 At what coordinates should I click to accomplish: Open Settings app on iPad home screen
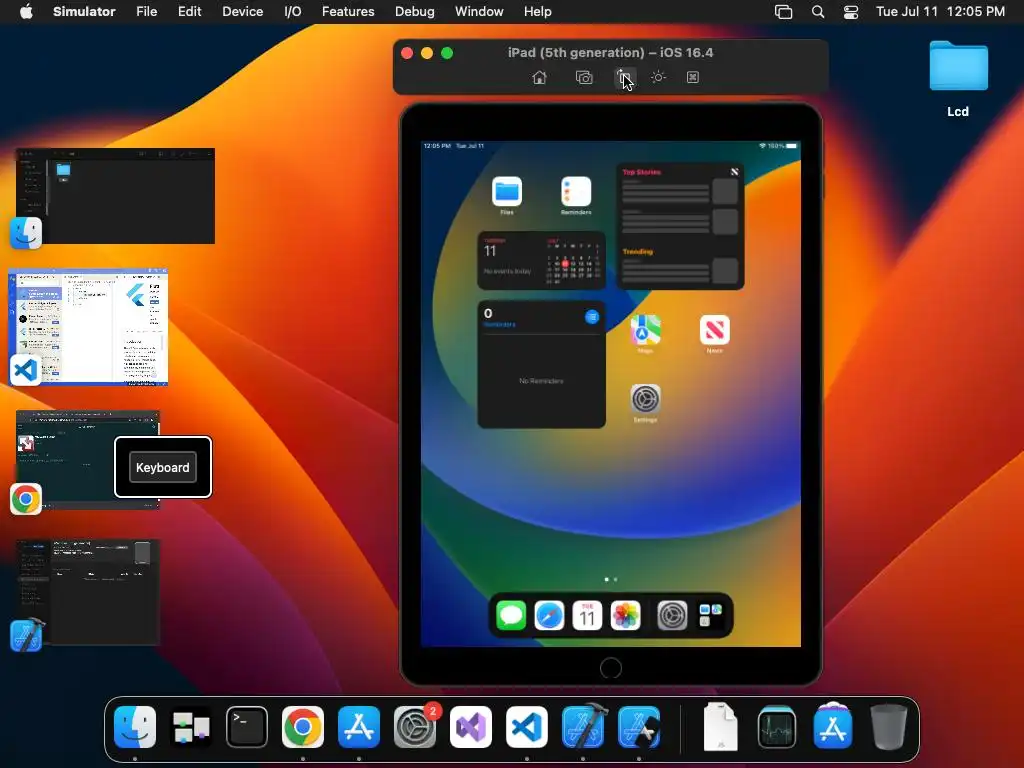(x=645, y=399)
